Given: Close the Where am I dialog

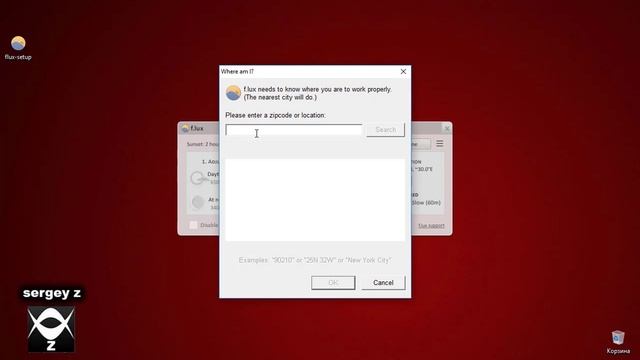Looking at the screenshot, I should (403, 71).
